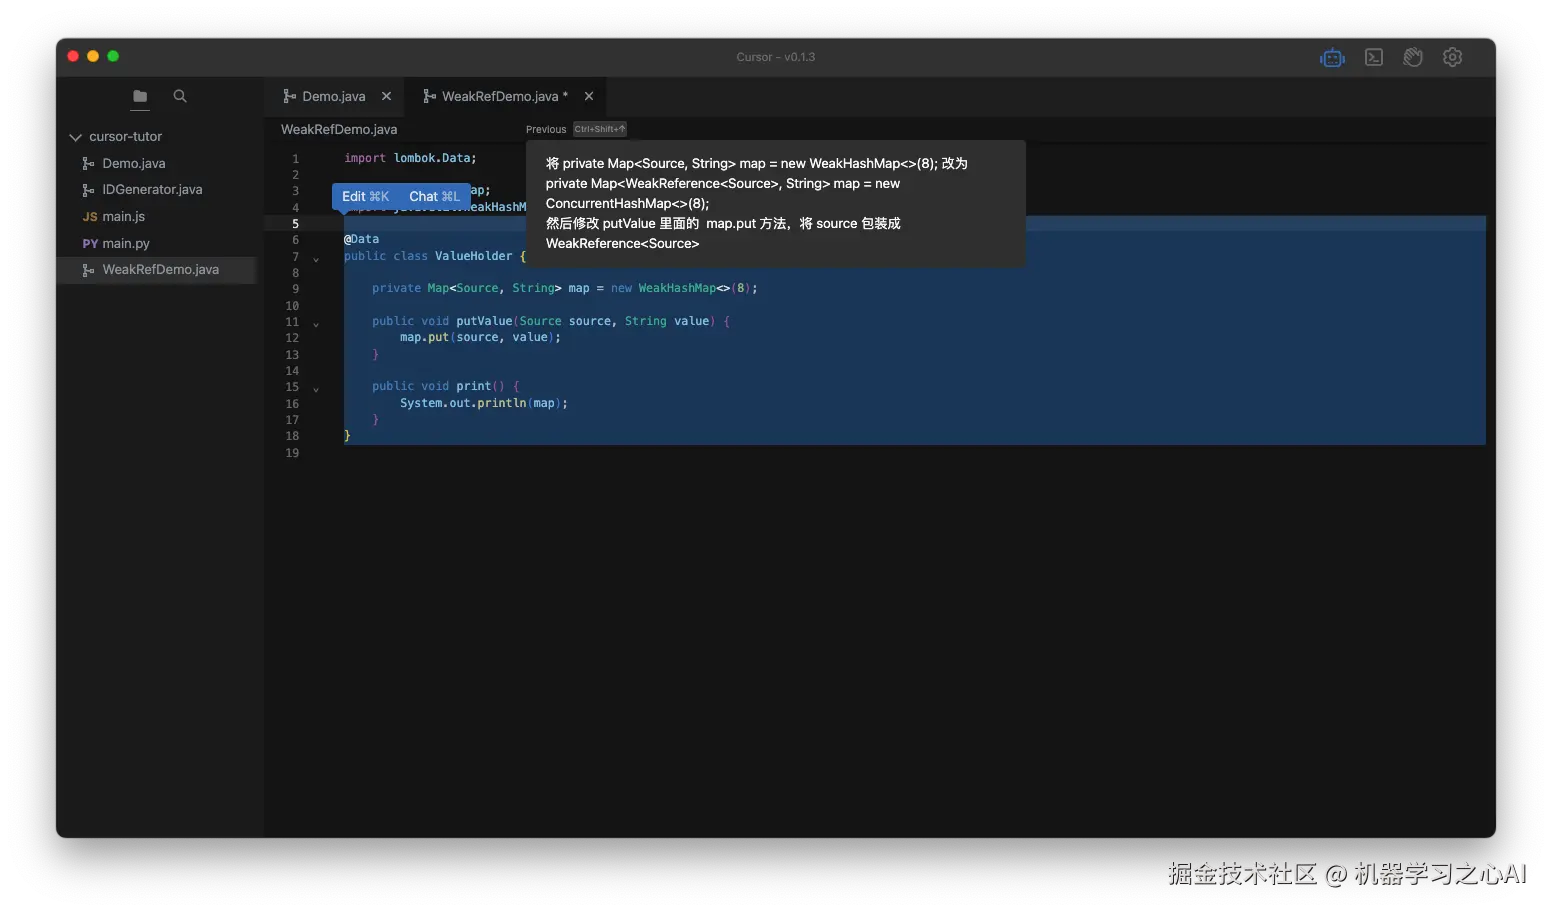This screenshot has width=1552, height=912.
Task: Click the JS icon beside main.js
Action: [90, 216]
